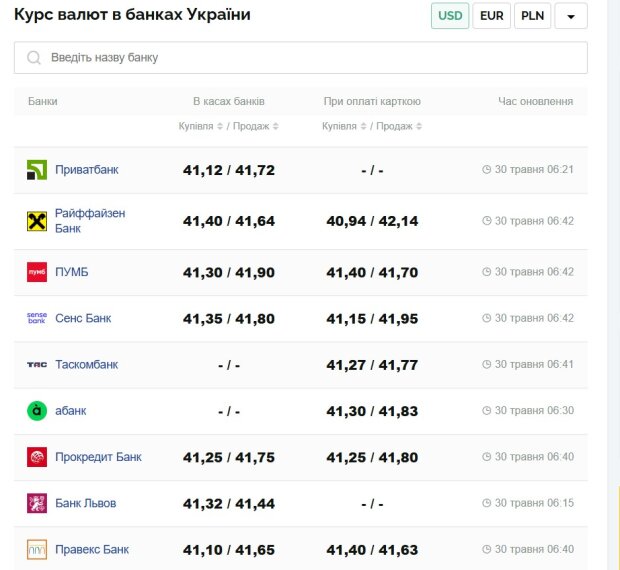Sort cash desk rates by Продаж
The height and width of the screenshot is (570, 620).
click(x=256, y=126)
